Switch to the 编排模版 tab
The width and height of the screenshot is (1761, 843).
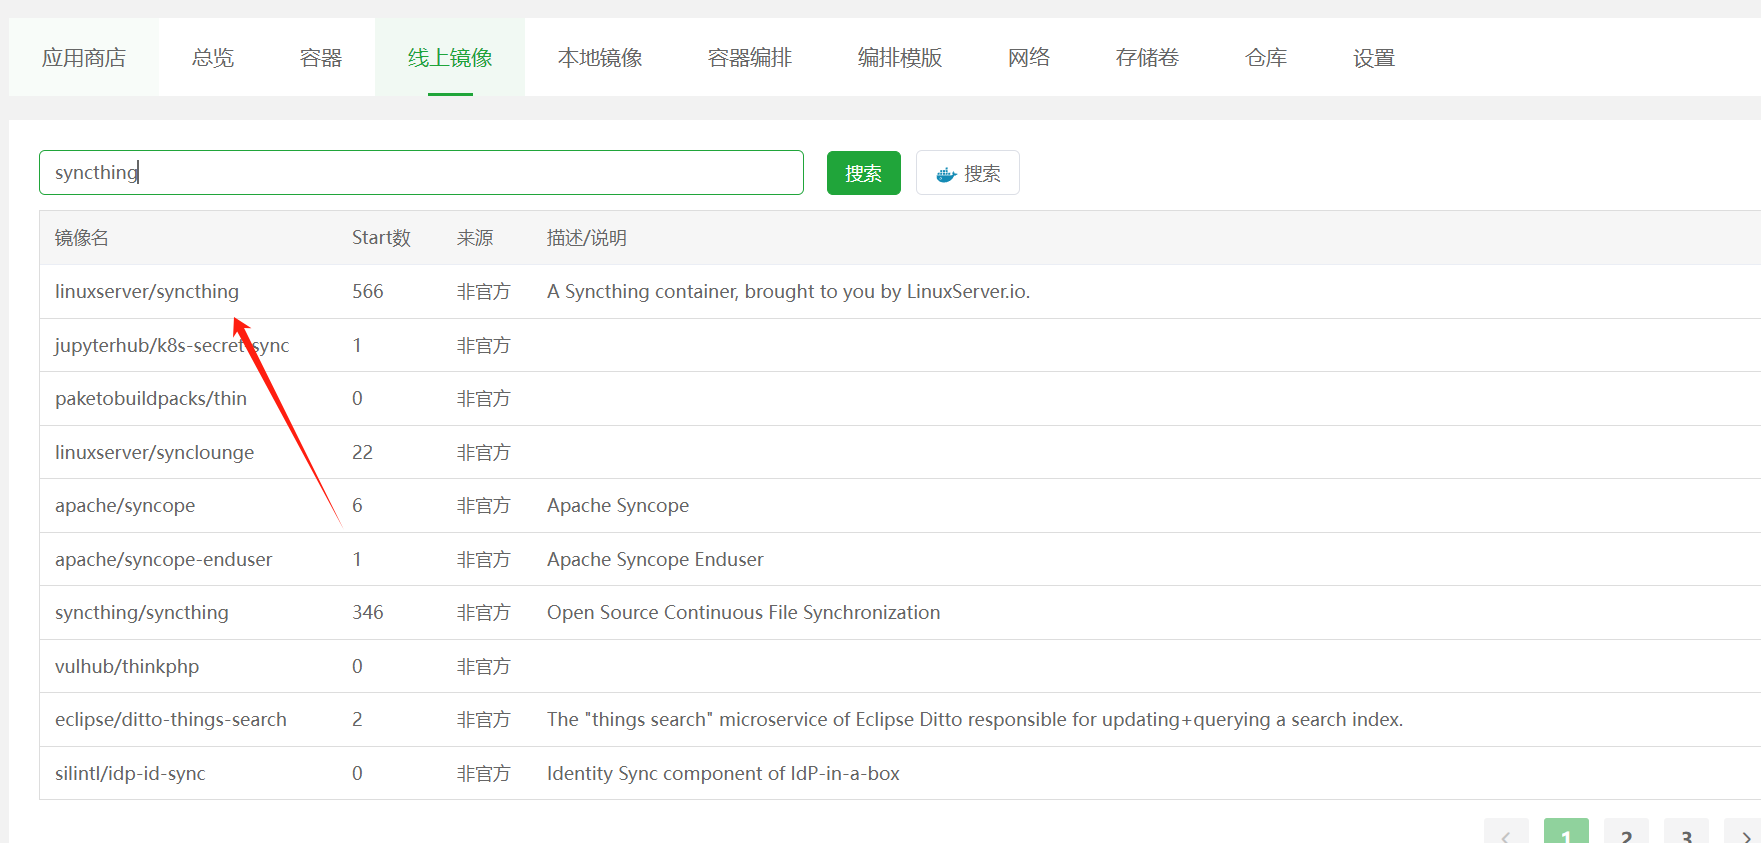pos(900,58)
